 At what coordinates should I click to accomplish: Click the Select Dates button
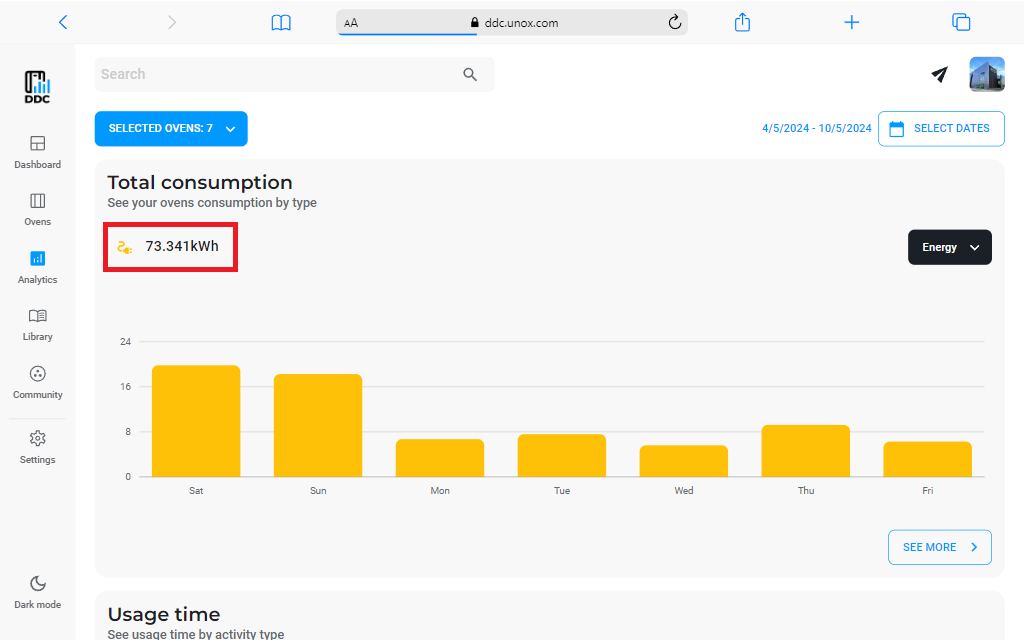click(940, 129)
